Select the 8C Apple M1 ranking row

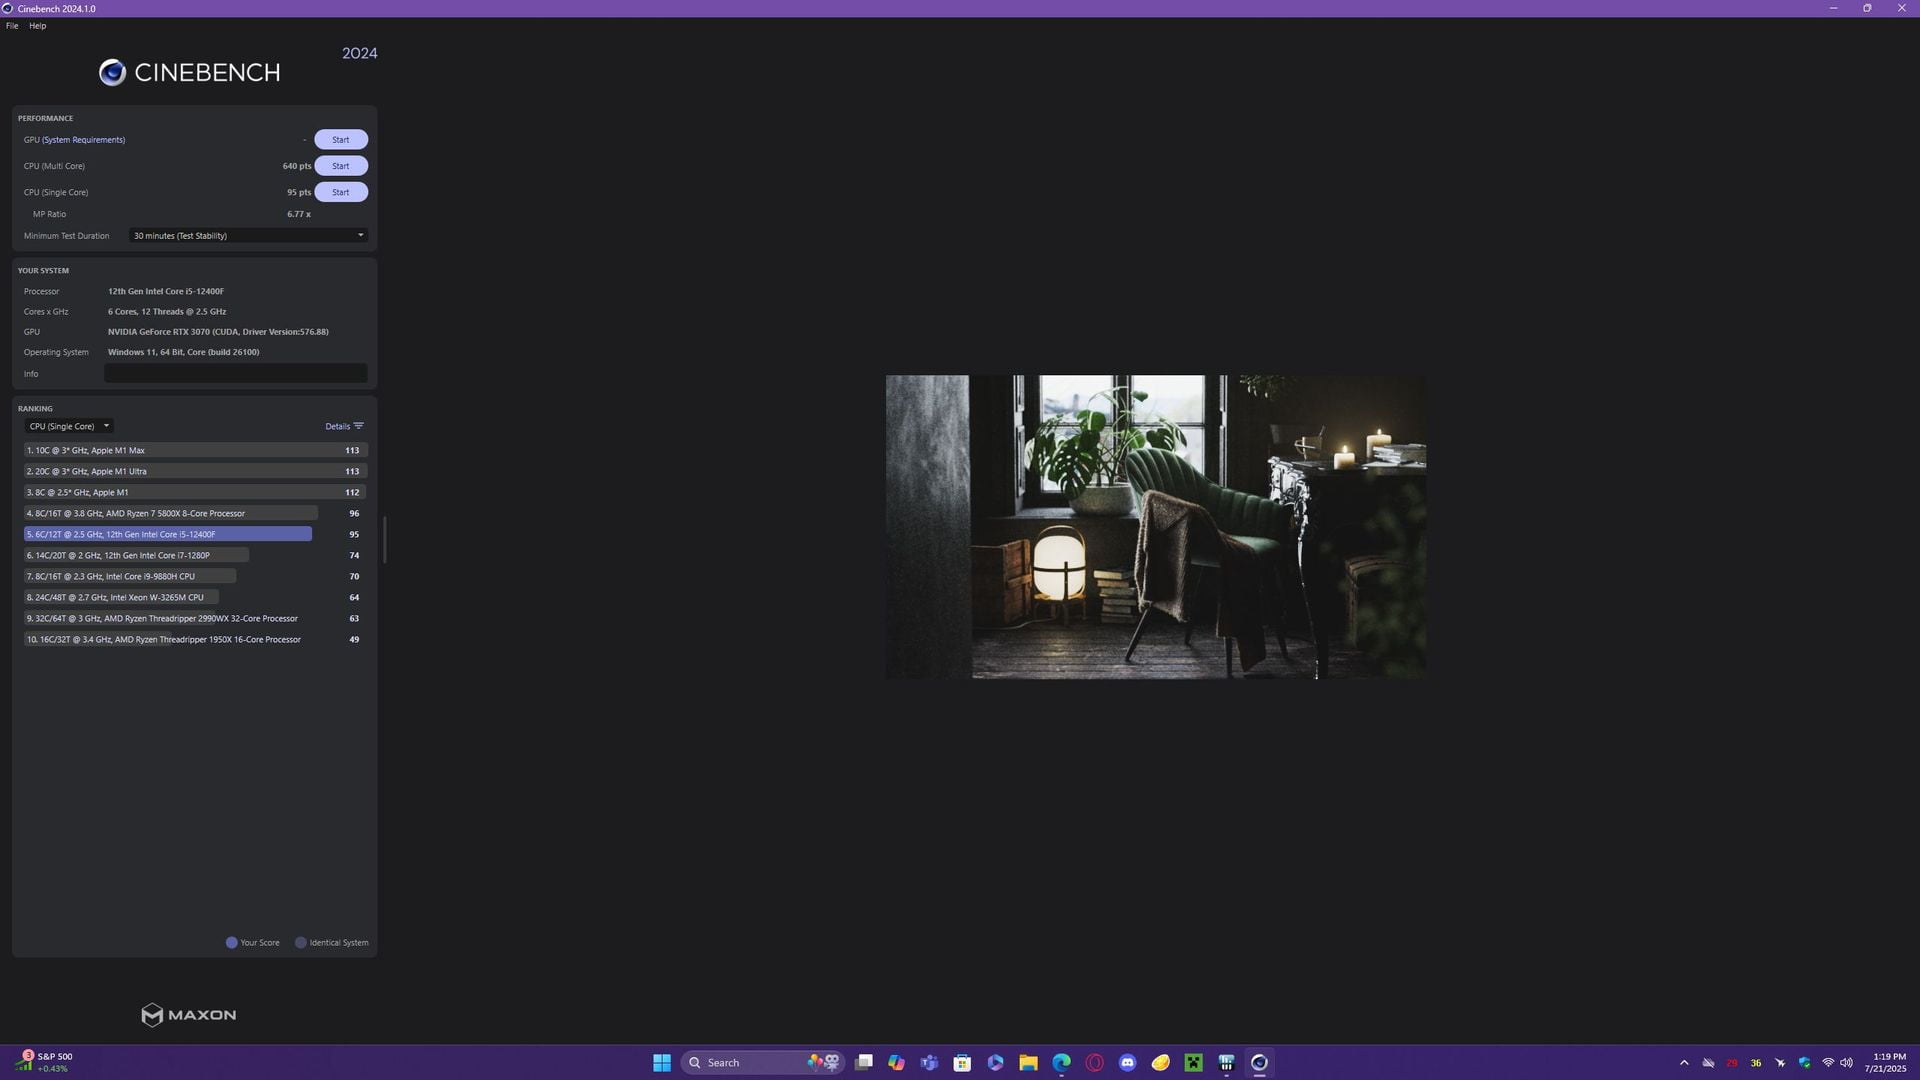(195, 492)
